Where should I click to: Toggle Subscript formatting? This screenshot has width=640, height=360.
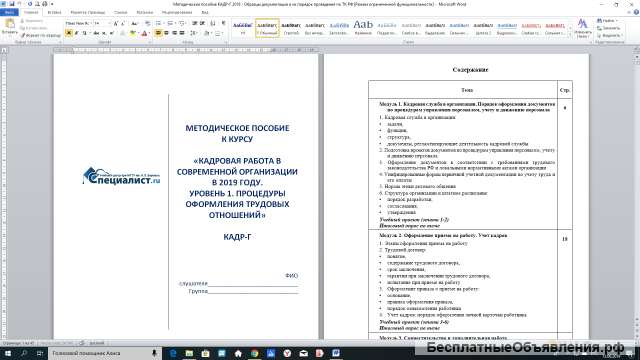[104, 33]
